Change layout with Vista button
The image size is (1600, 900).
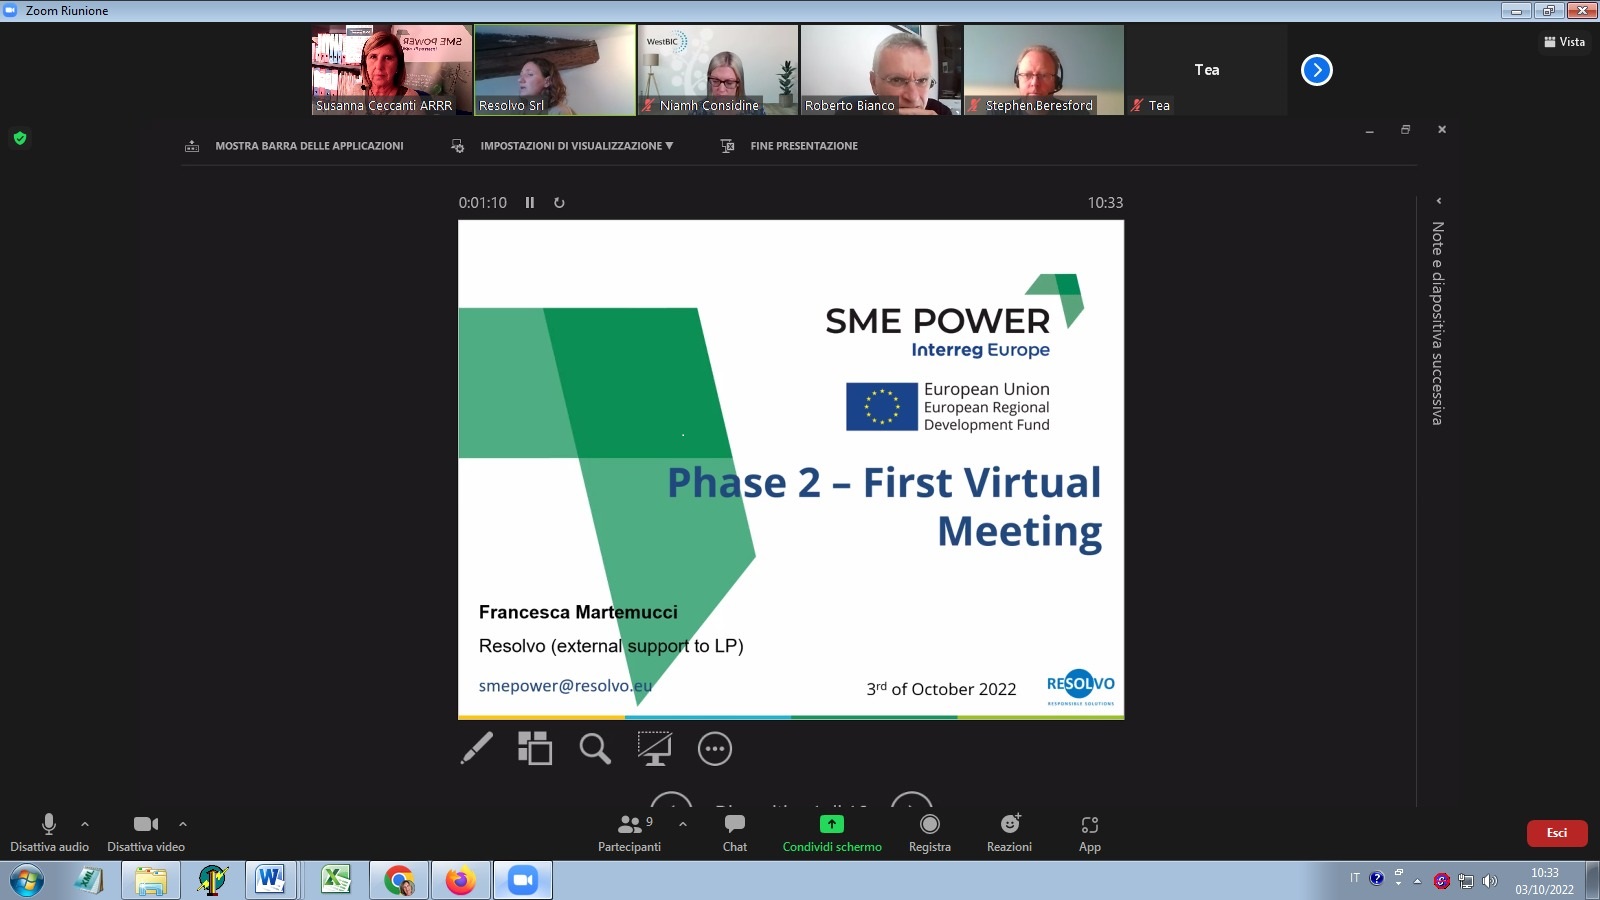[1565, 42]
